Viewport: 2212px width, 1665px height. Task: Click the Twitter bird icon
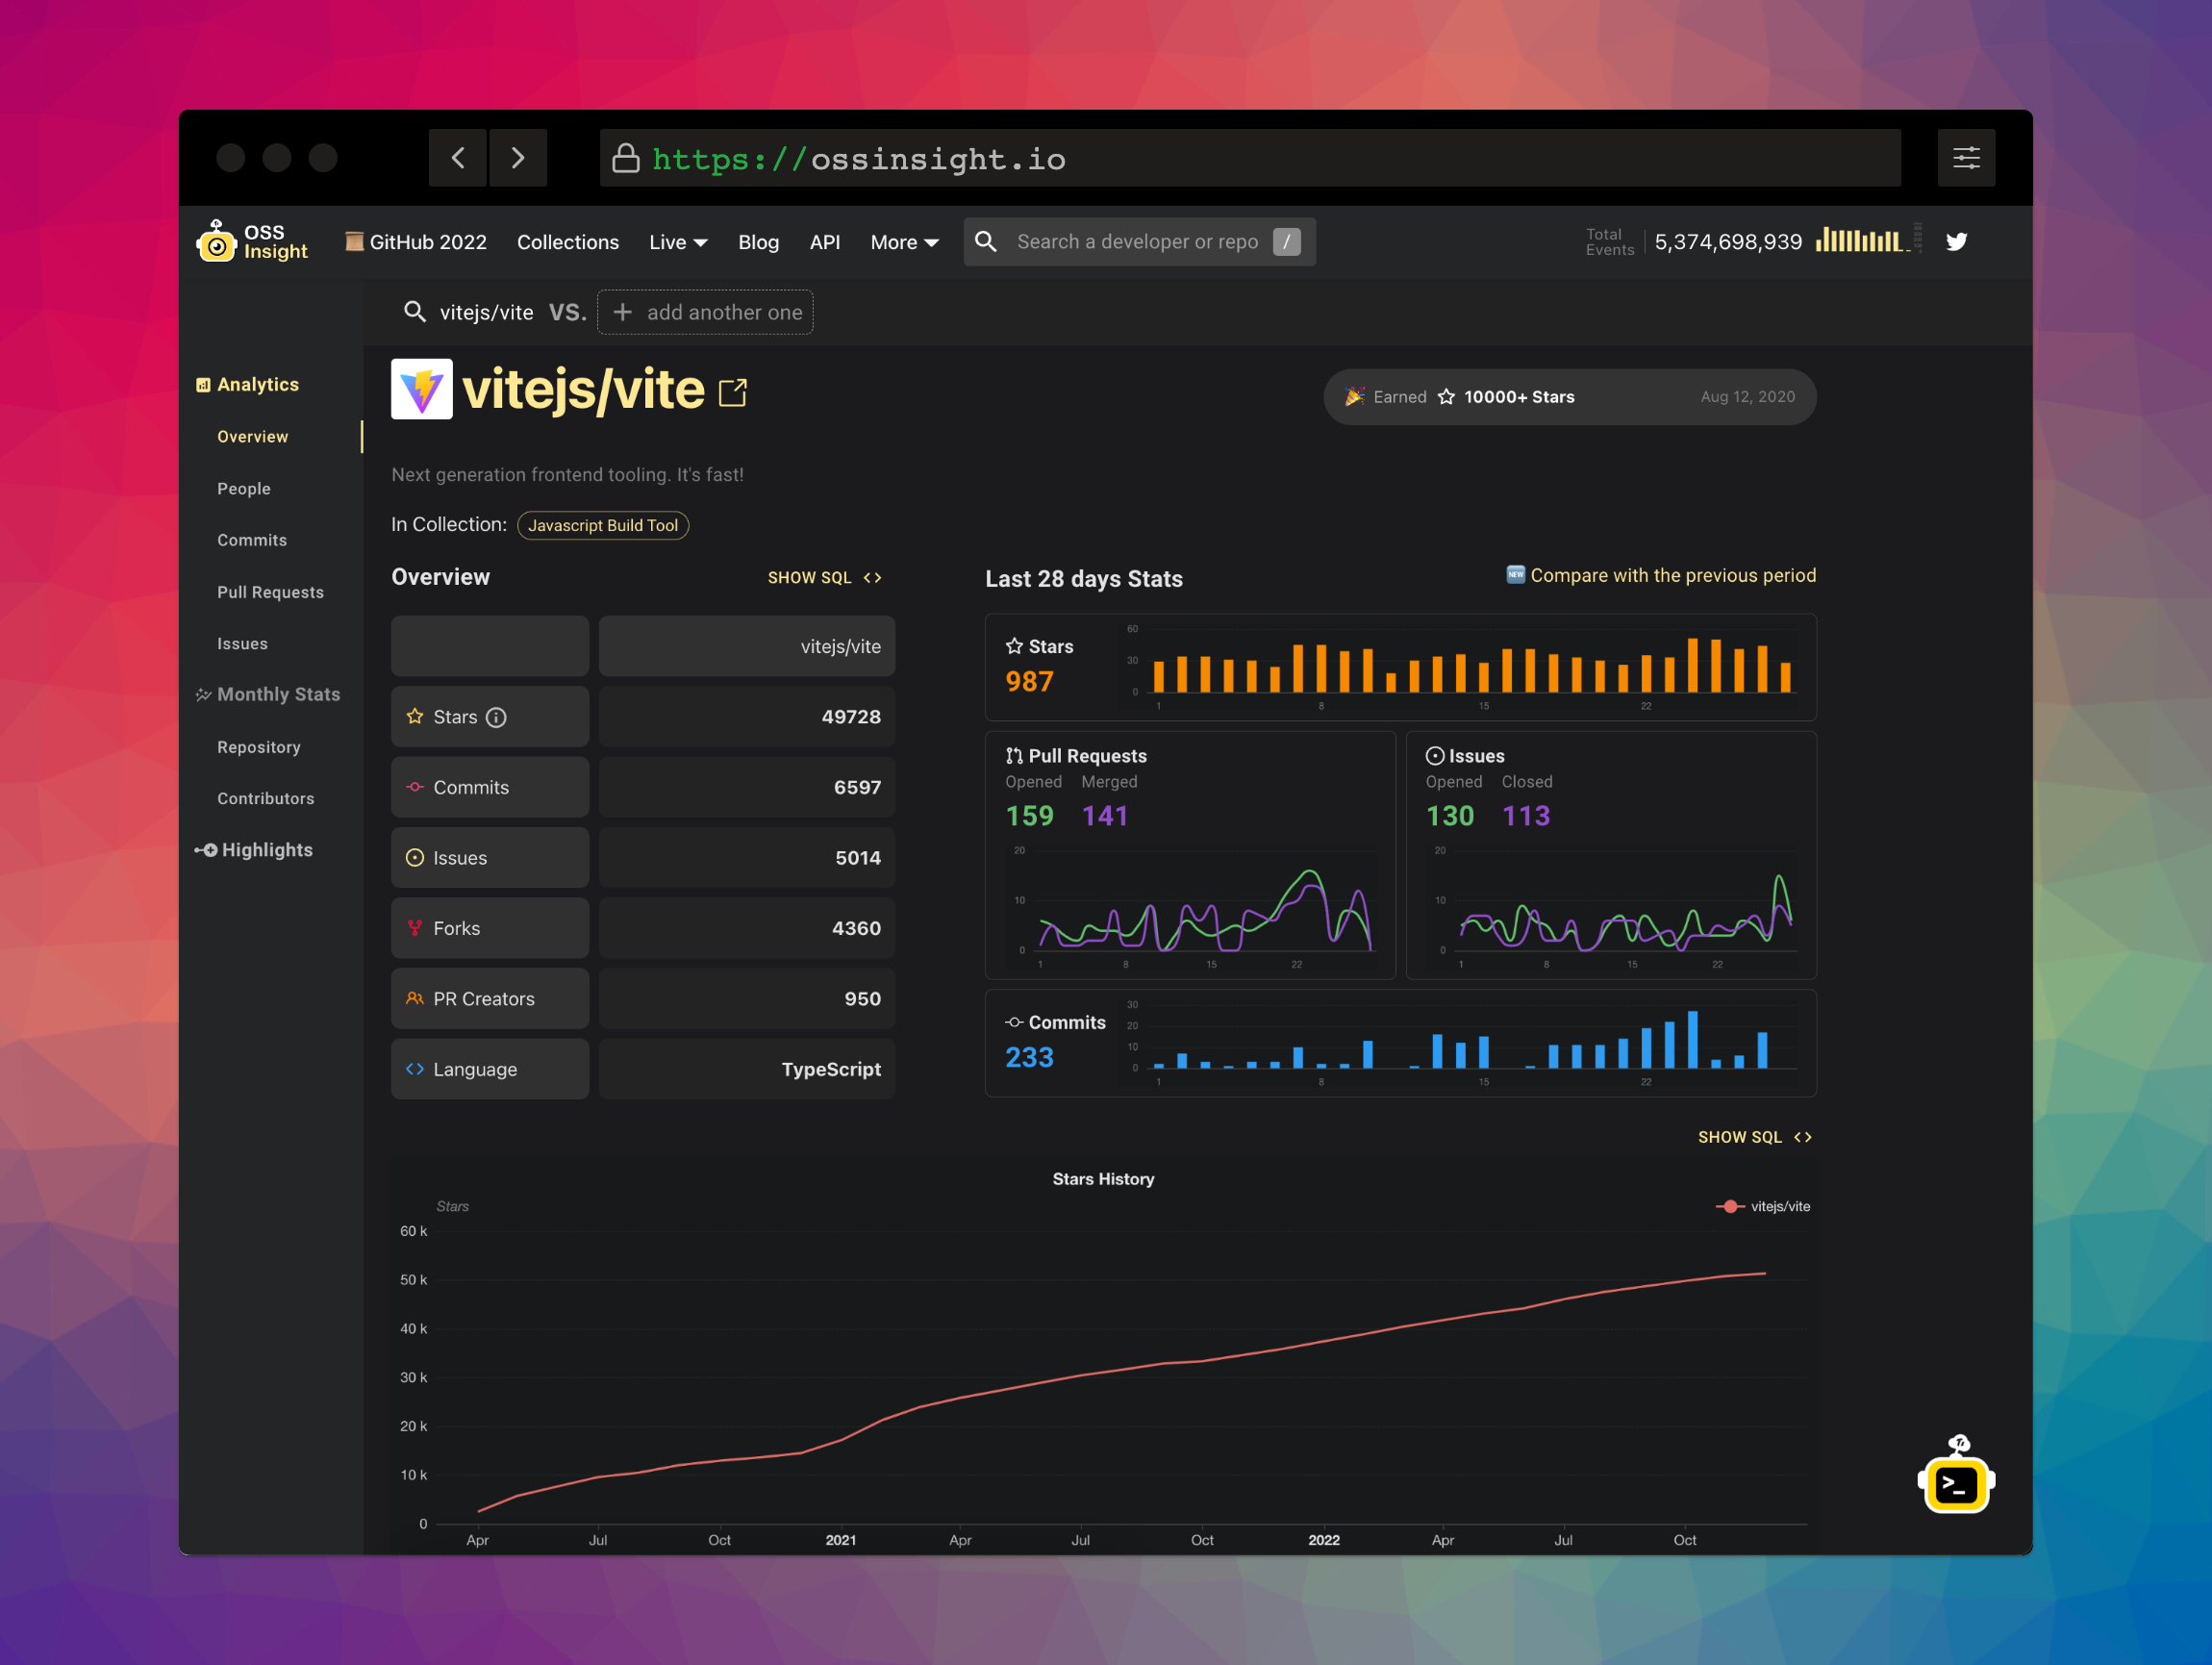coord(1956,242)
